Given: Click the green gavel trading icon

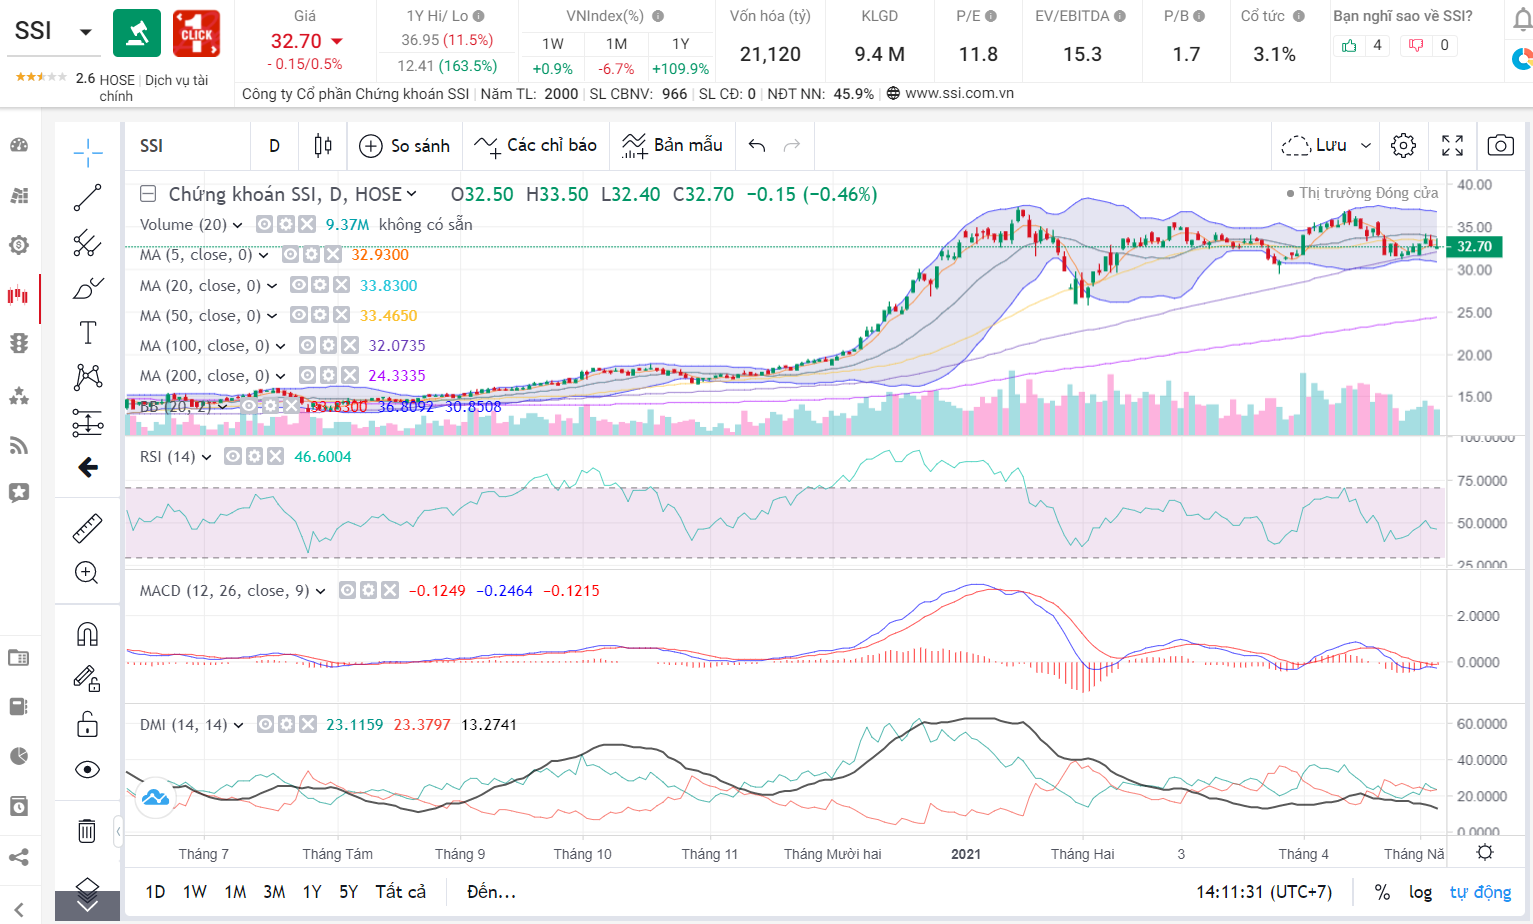Looking at the screenshot, I should point(137,33).
